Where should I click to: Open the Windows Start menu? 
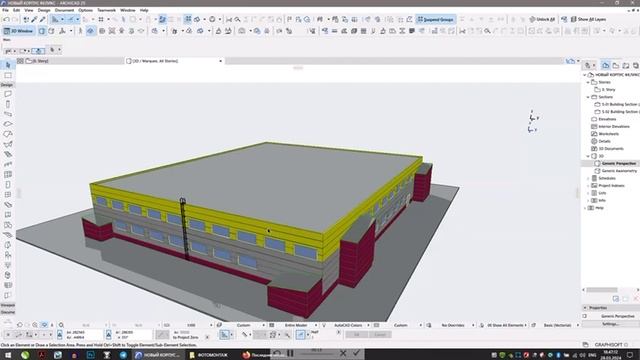[x=7, y=355]
